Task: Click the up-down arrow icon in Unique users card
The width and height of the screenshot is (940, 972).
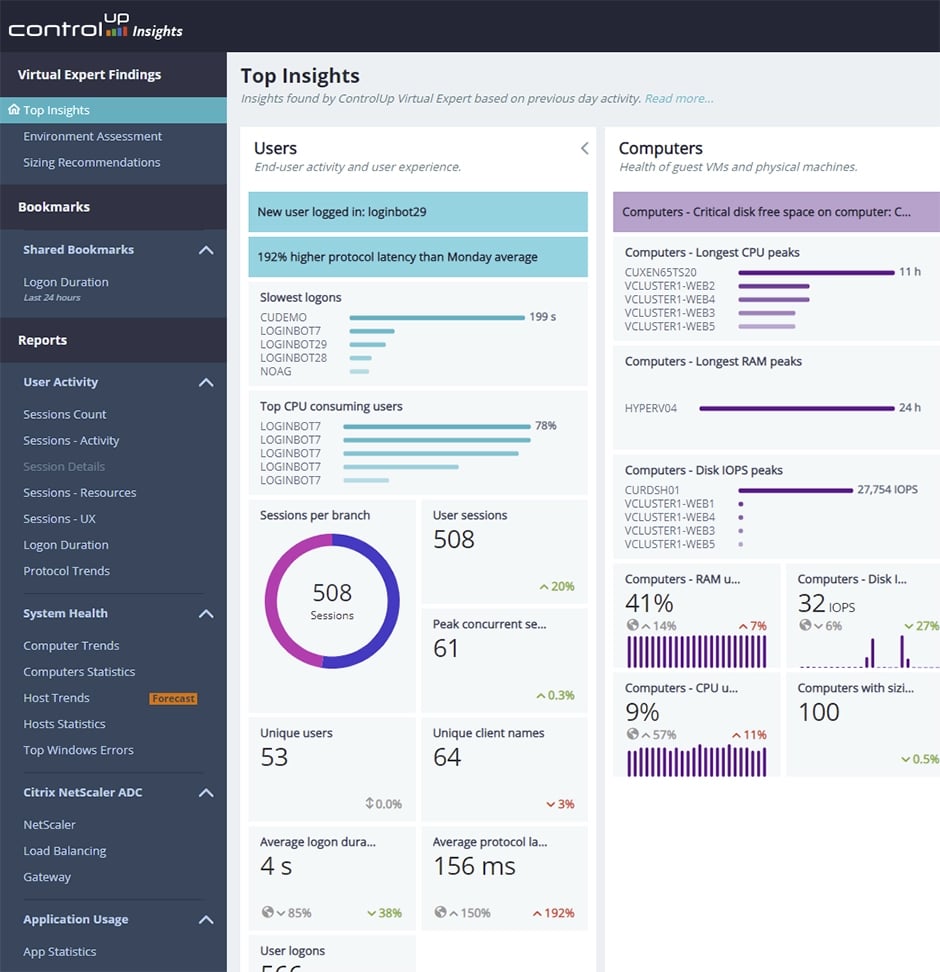Action: pos(370,803)
